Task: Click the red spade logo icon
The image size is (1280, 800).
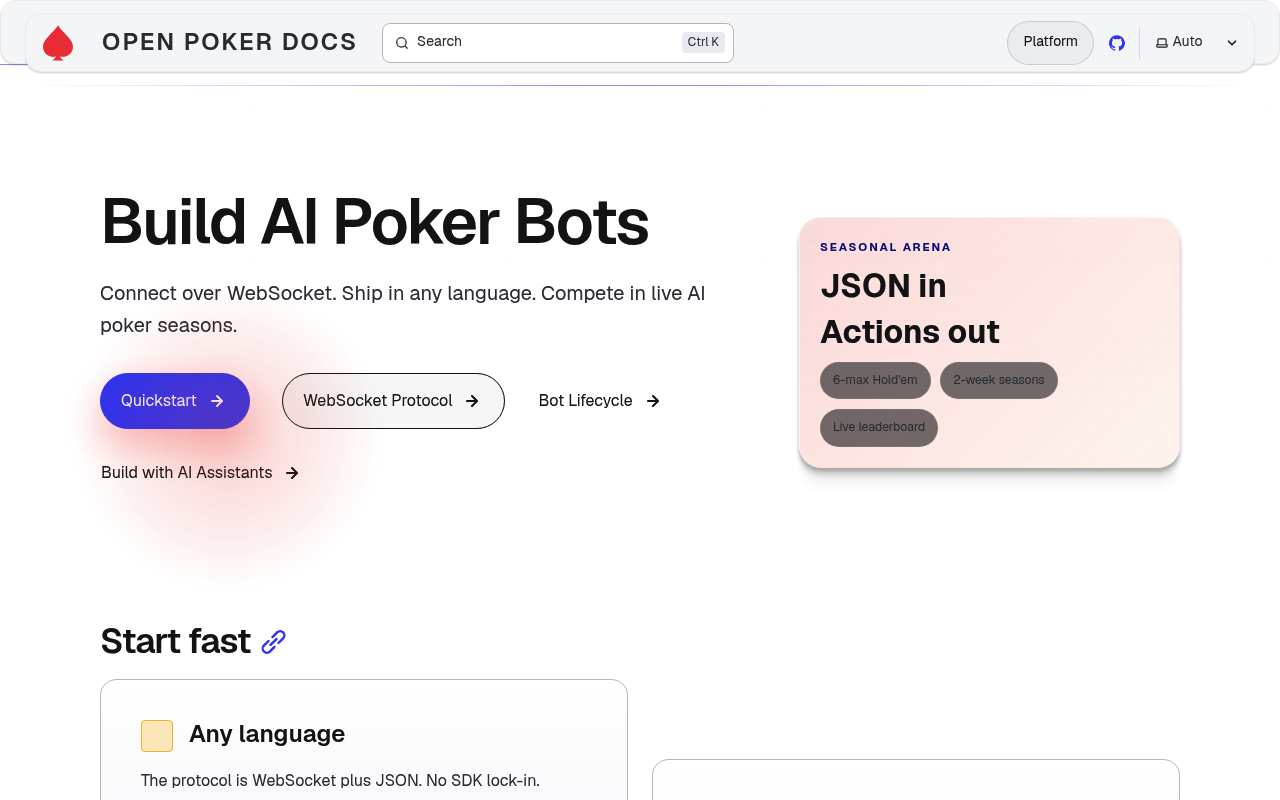Action: [58, 43]
